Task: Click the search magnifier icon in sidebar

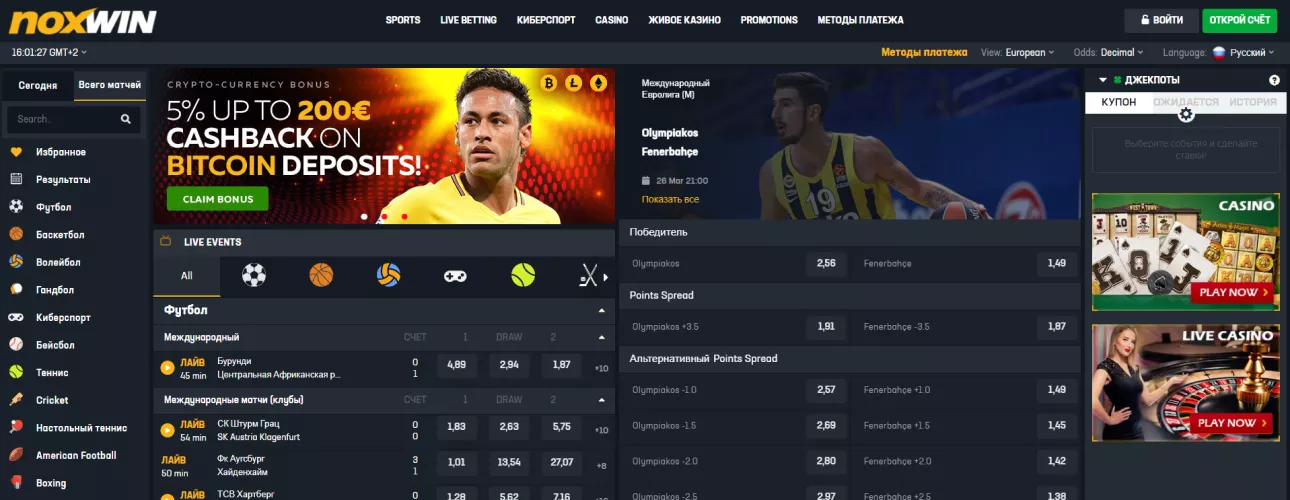Action: pyautogui.click(x=126, y=119)
